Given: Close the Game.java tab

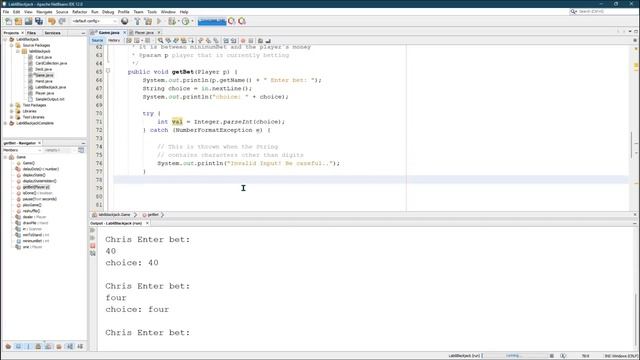Looking at the screenshot, I should pos(124,33).
